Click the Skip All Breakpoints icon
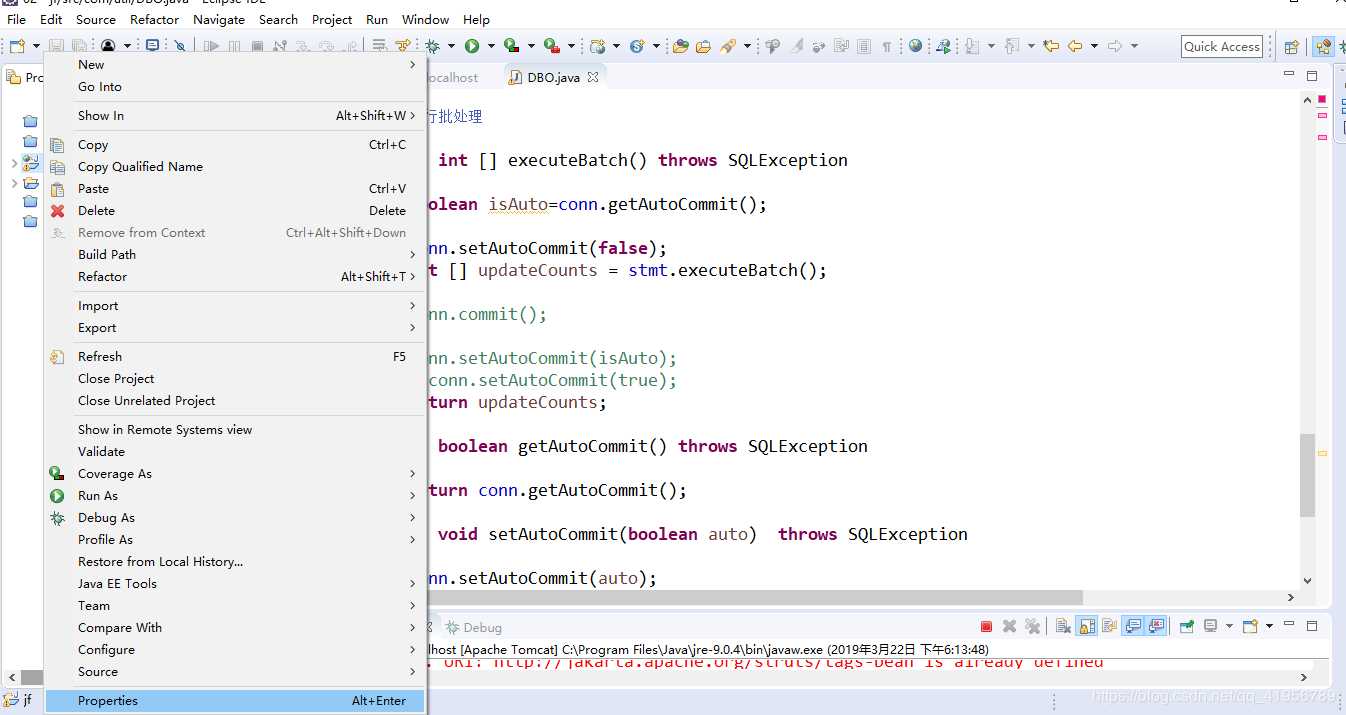Image resolution: width=1346 pixels, height=715 pixels. coord(179,46)
